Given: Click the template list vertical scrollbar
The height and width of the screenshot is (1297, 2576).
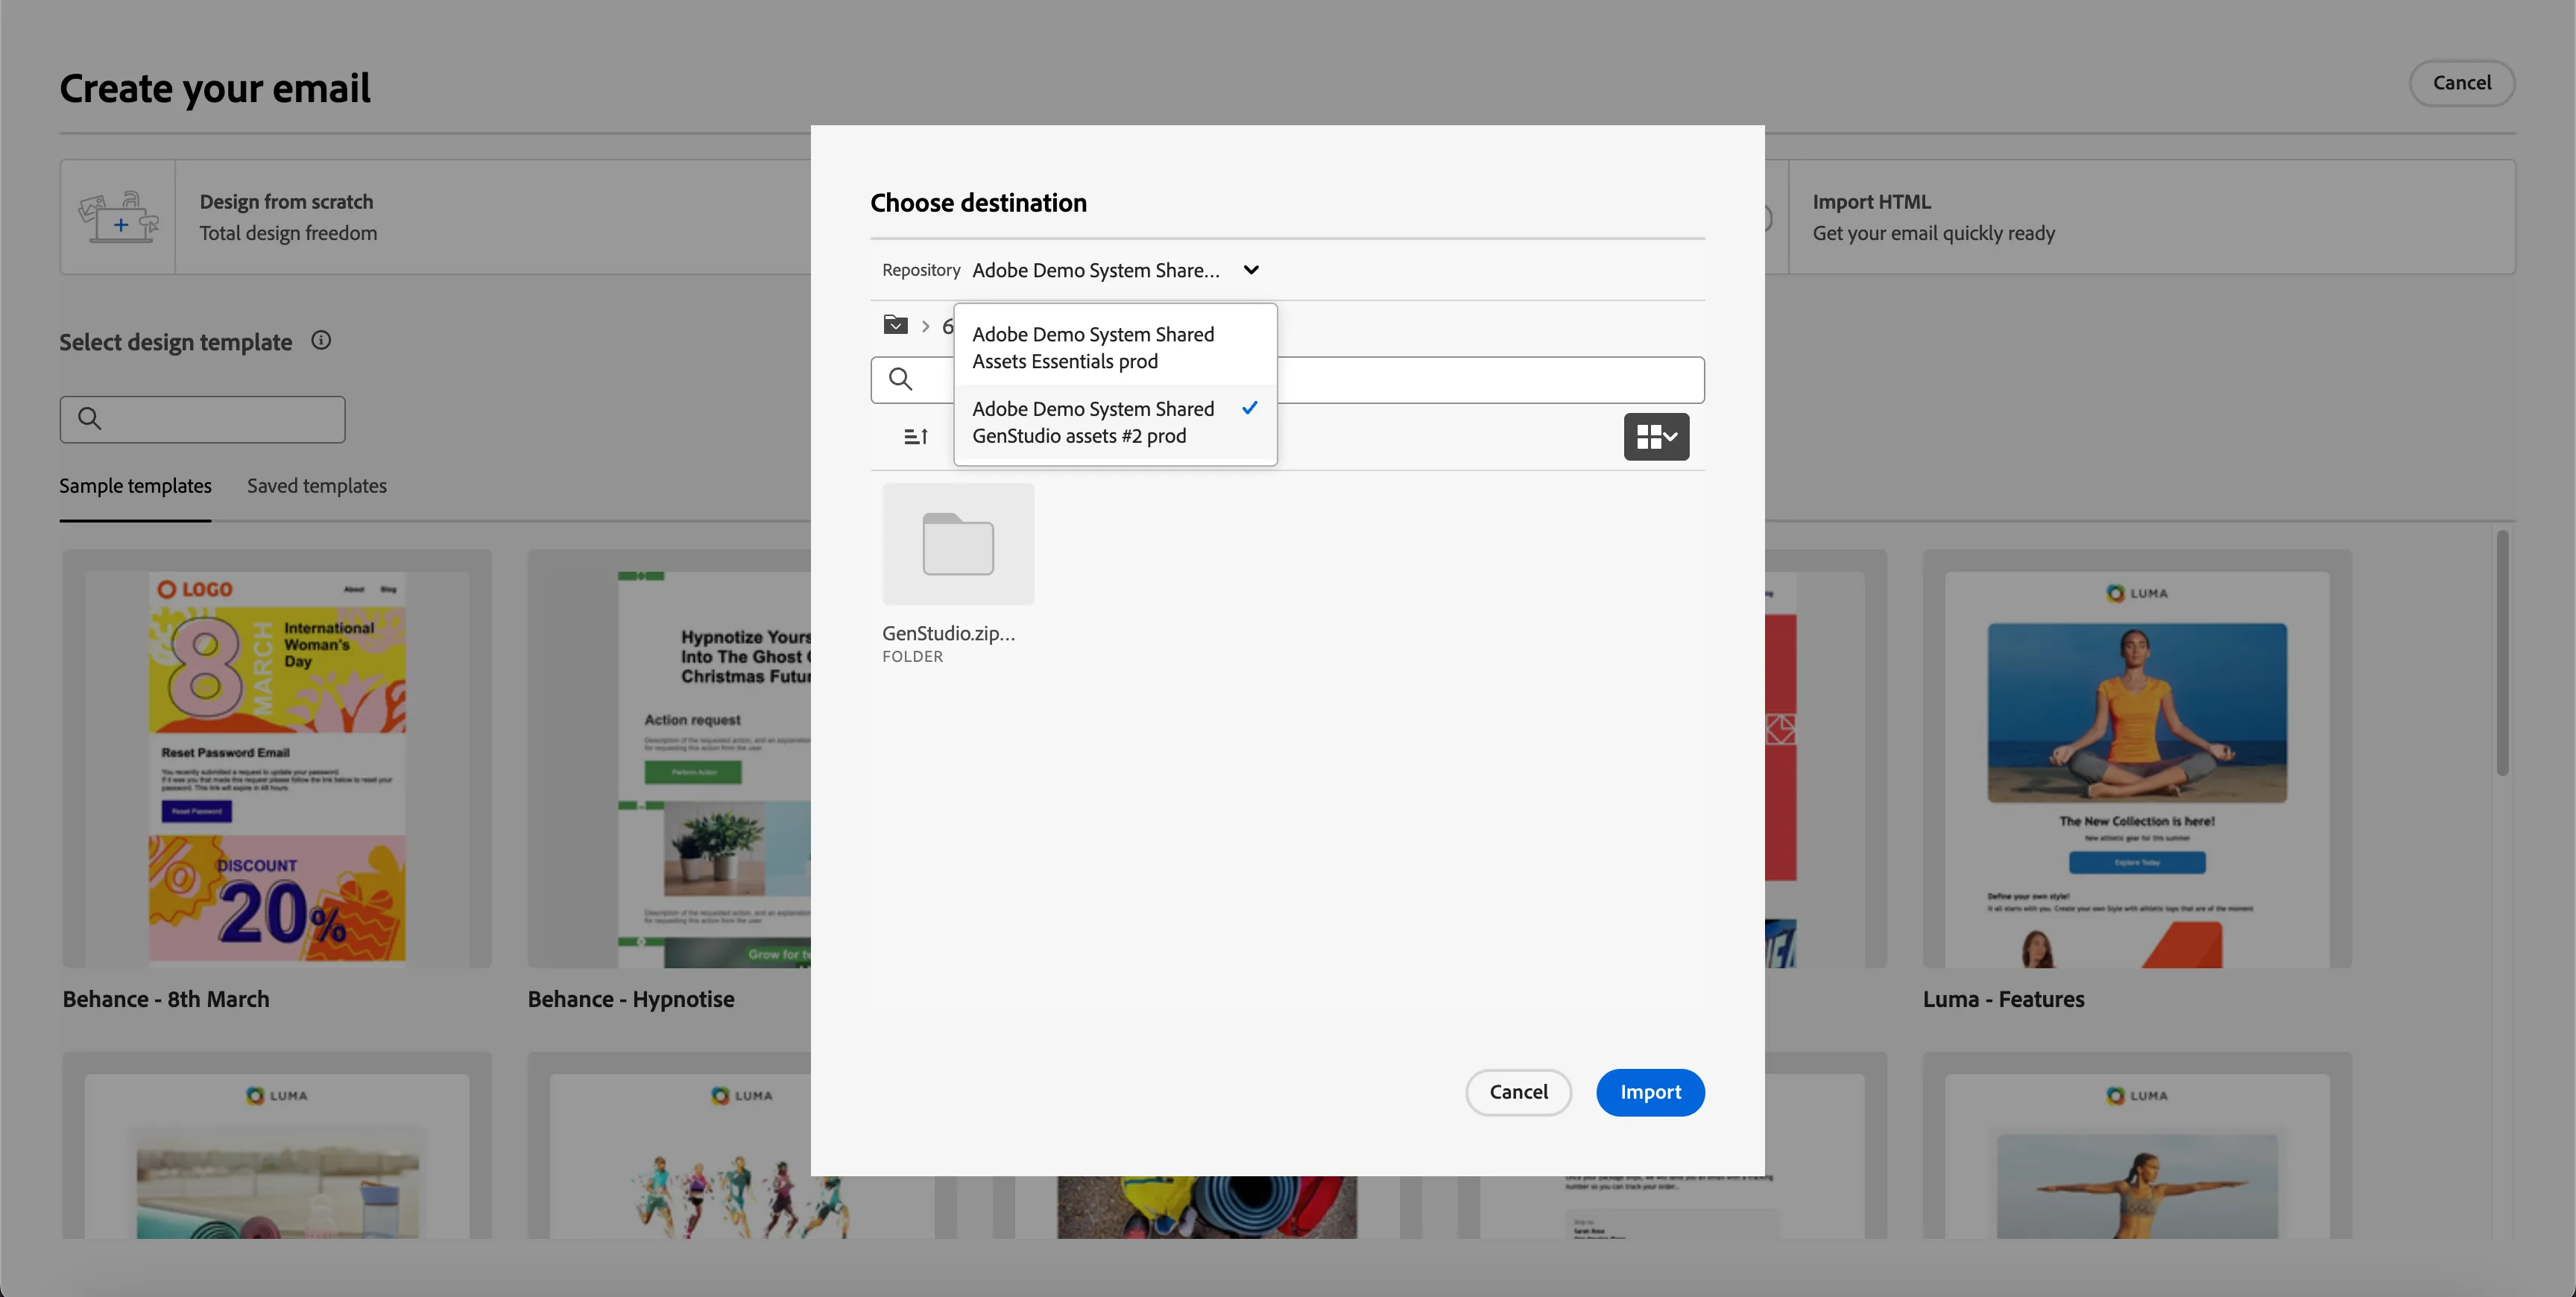Looking at the screenshot, I should coord(2502,653).
